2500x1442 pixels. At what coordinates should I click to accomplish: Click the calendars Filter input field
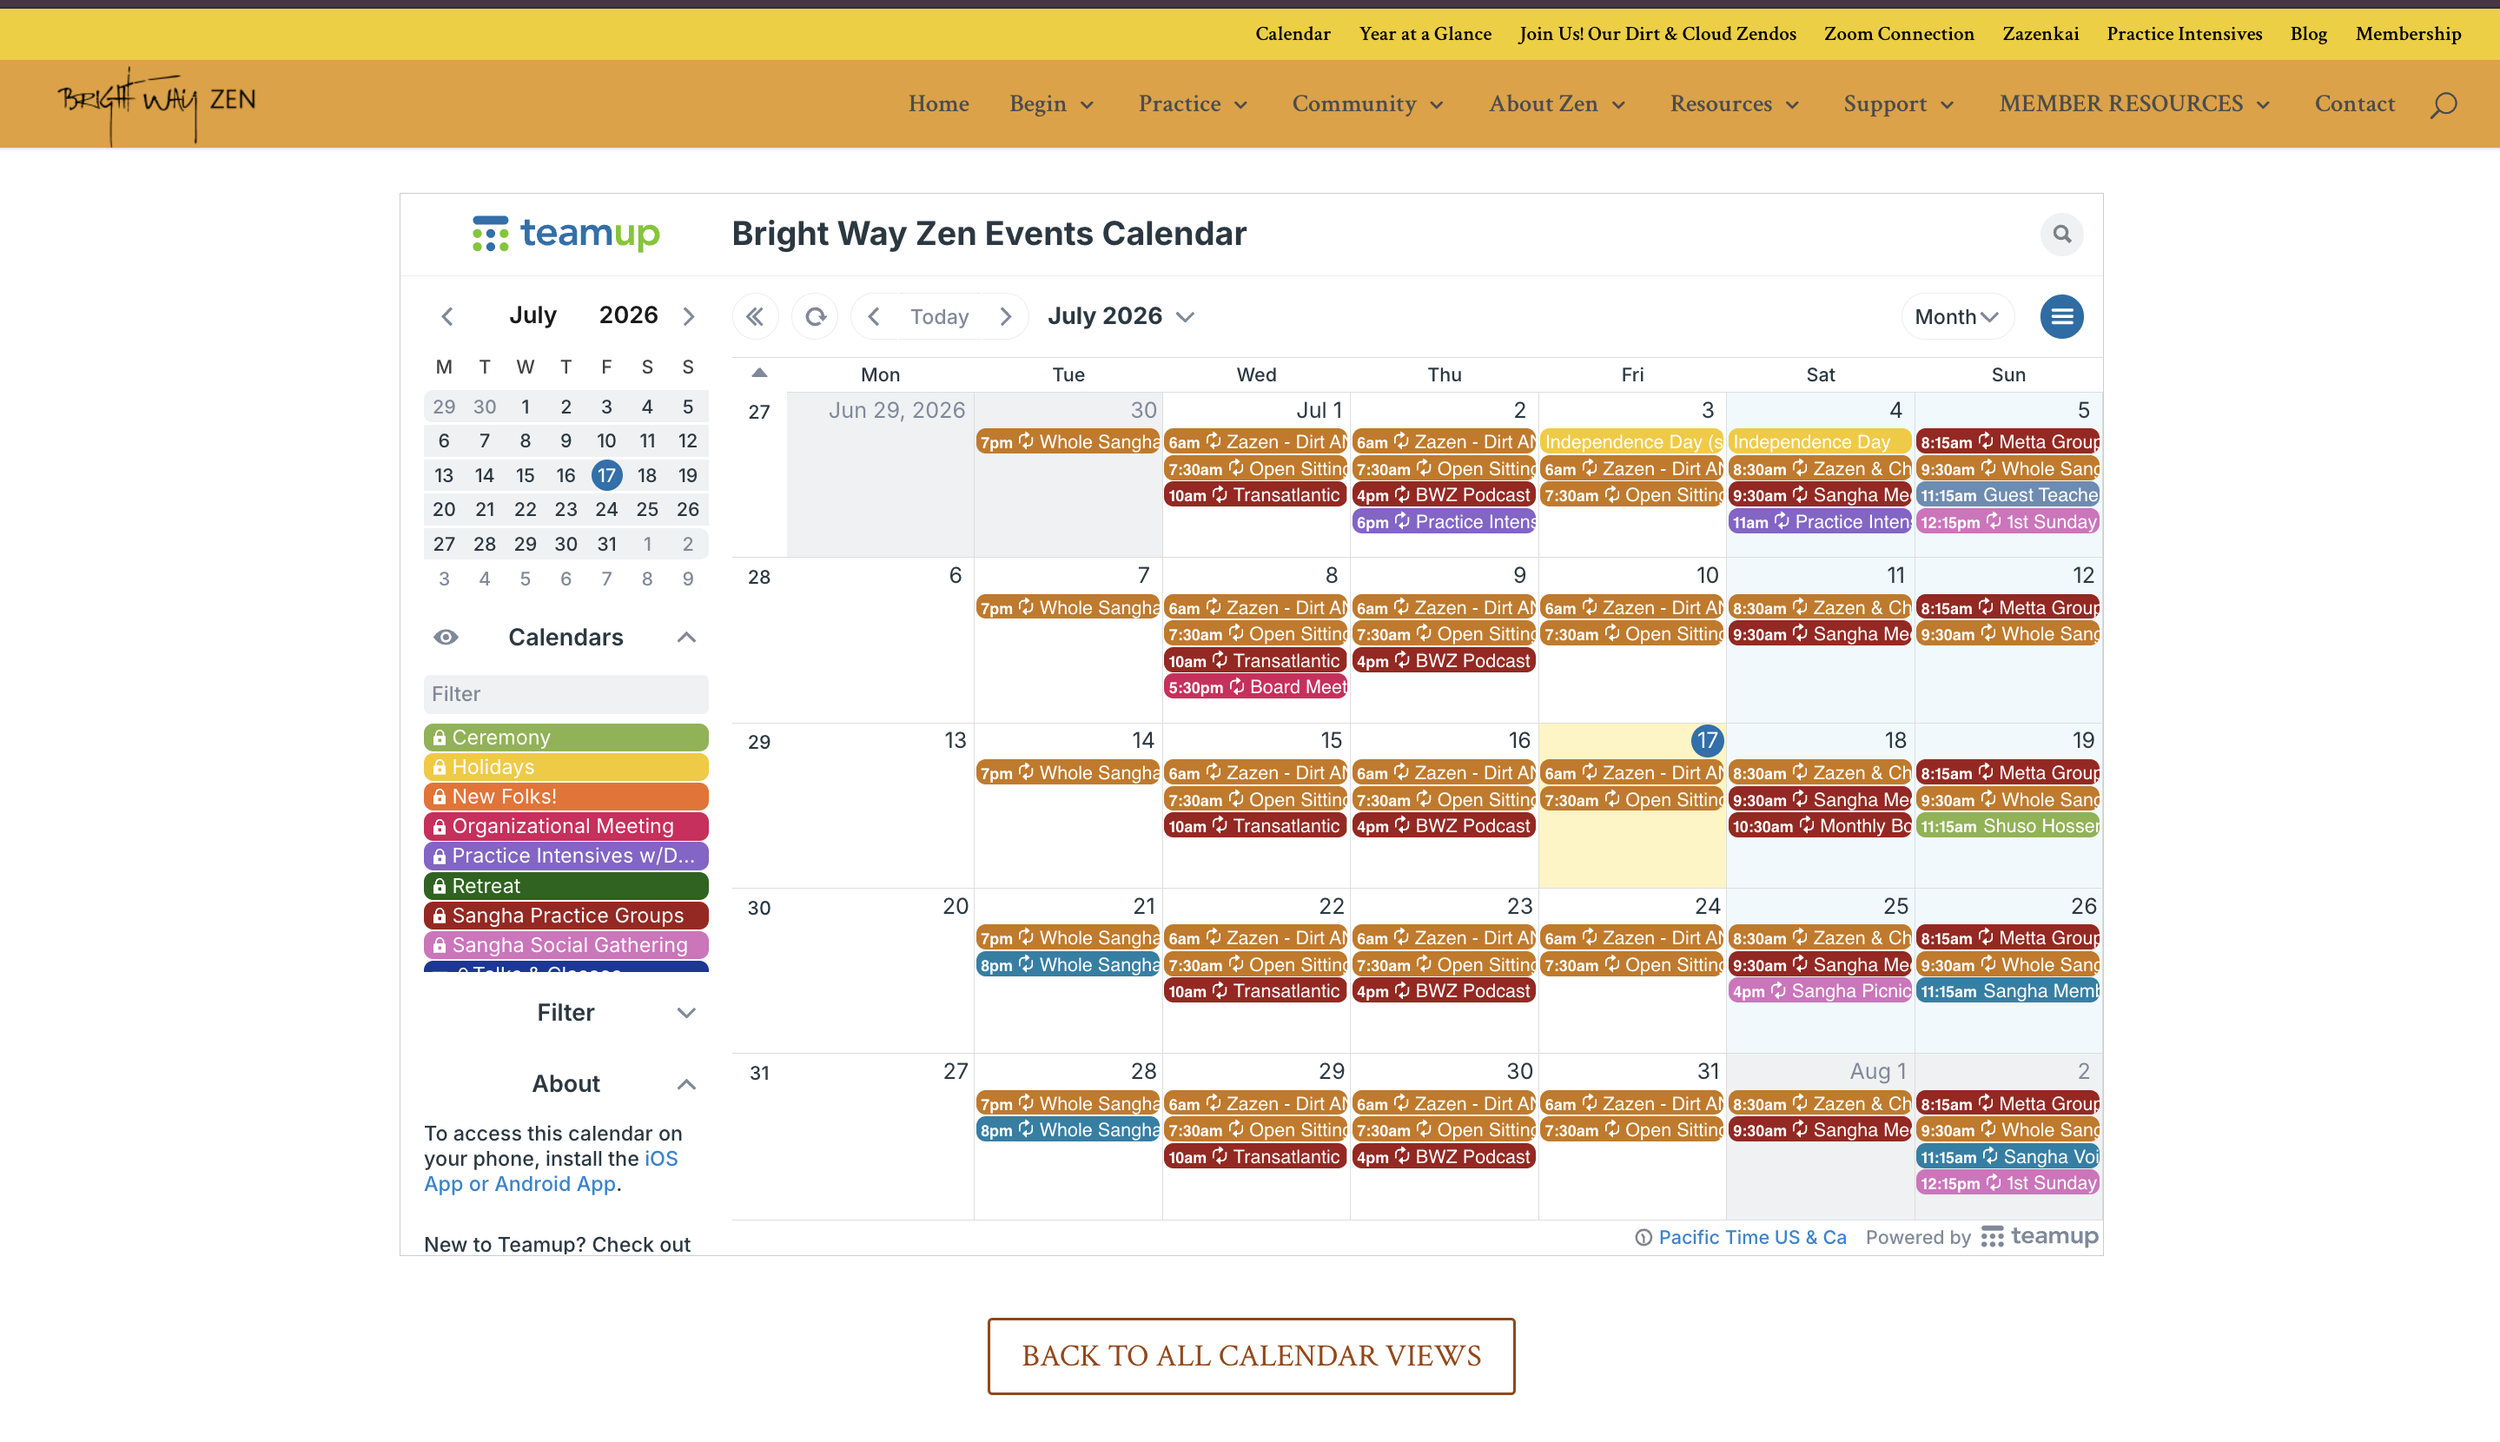pyautogui.click(x=566, y=694)
